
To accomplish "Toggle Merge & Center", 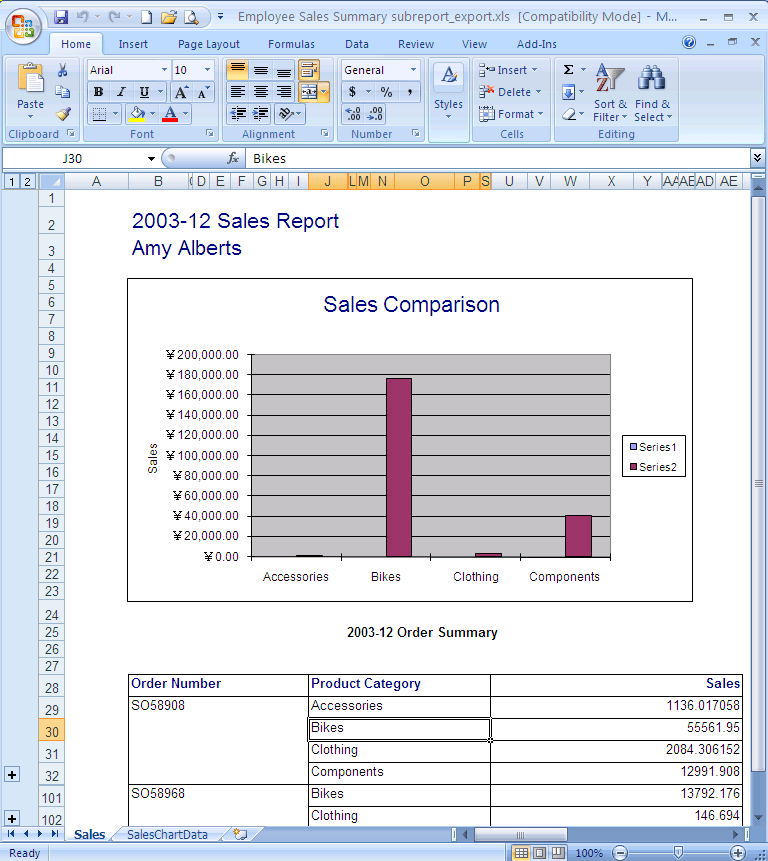I will (309, 92).
